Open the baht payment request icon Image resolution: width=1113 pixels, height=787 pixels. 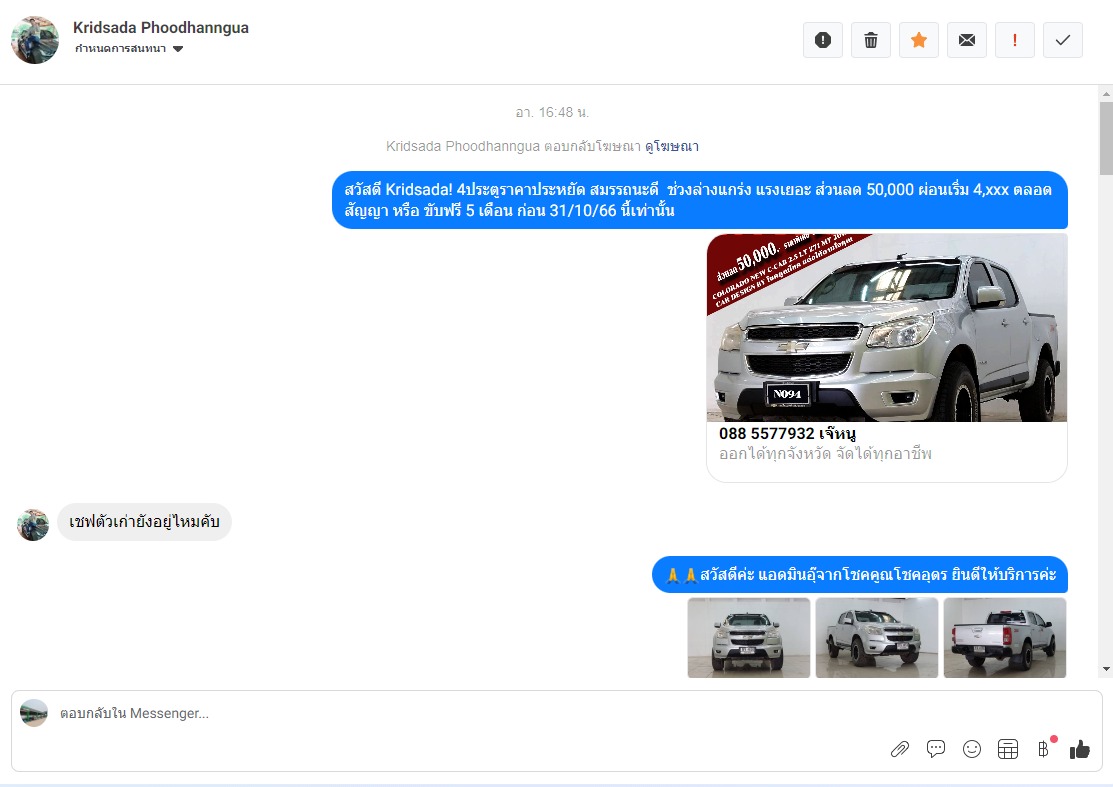tap(1043, 749)
